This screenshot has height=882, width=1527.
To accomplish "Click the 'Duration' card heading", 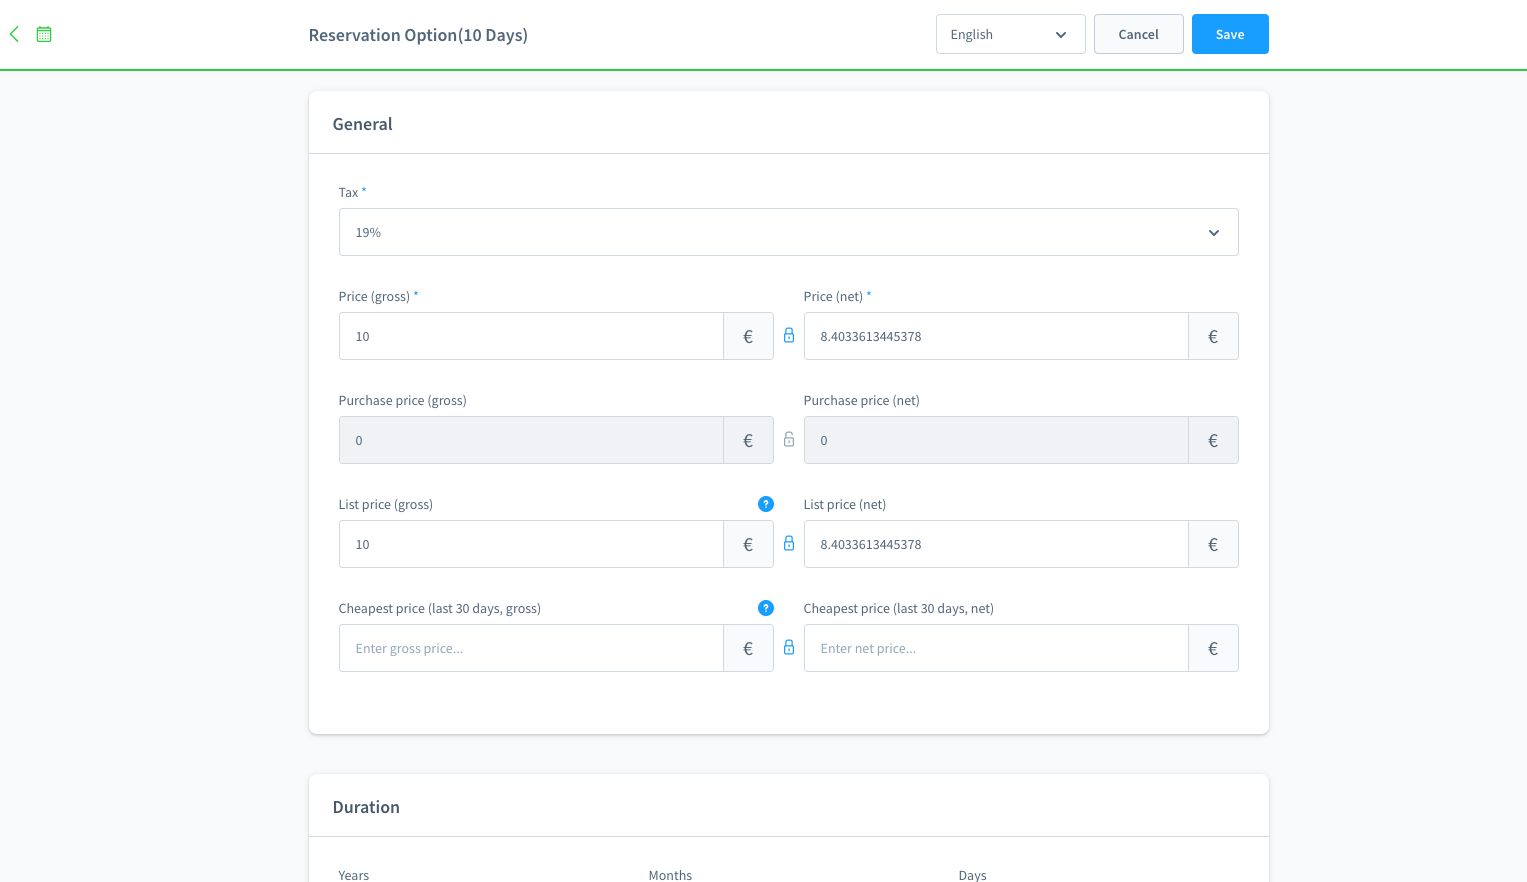I will [x=366, y=807].
